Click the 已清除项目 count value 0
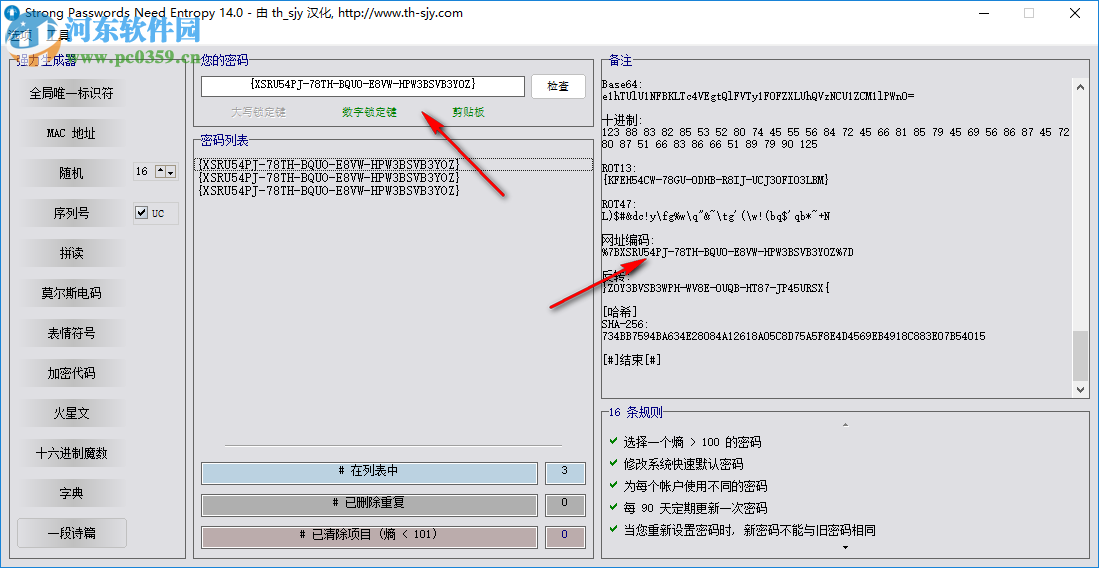 point(565,536)
